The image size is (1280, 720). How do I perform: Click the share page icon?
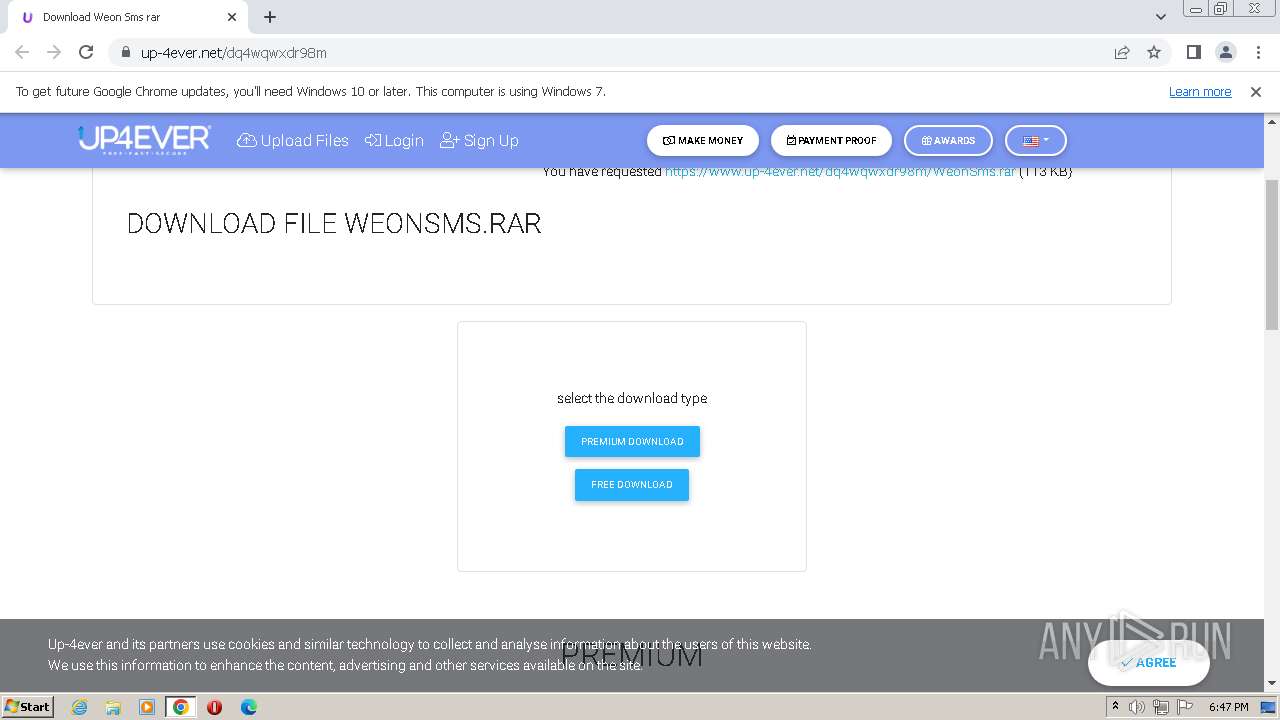coord(1122,52)
